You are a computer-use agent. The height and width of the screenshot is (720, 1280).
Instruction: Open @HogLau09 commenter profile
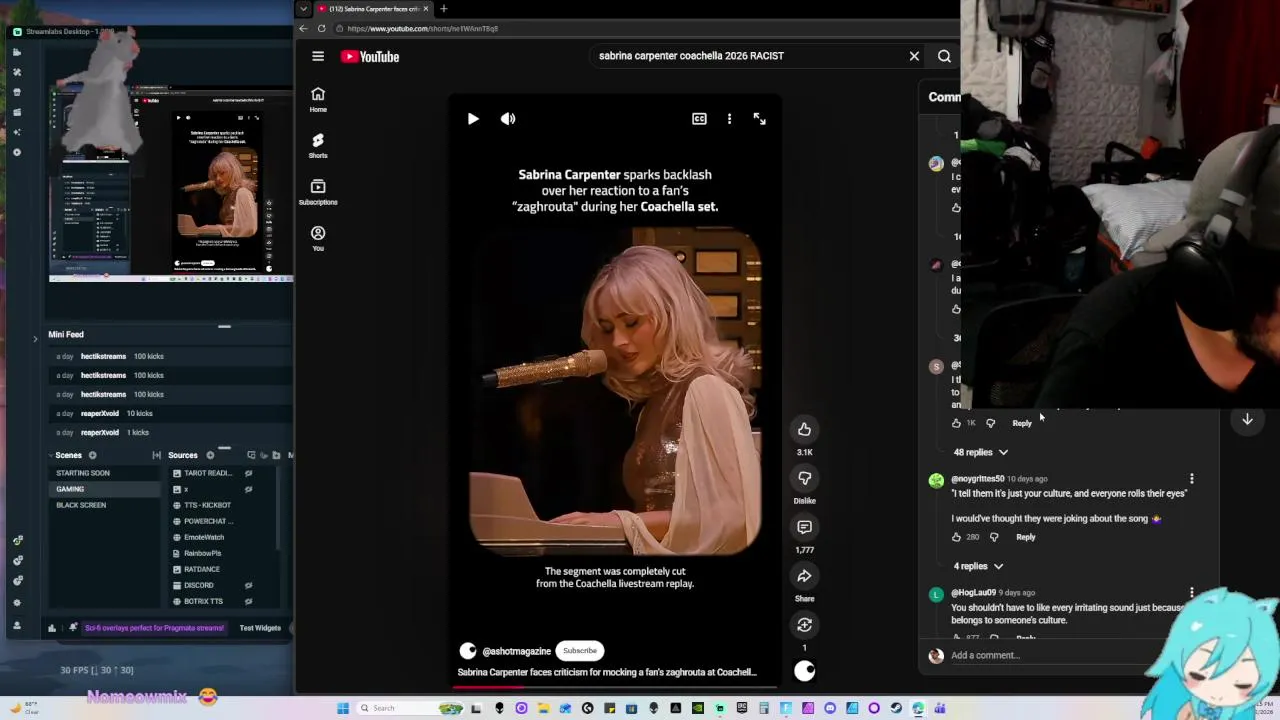tap(973, 593)
